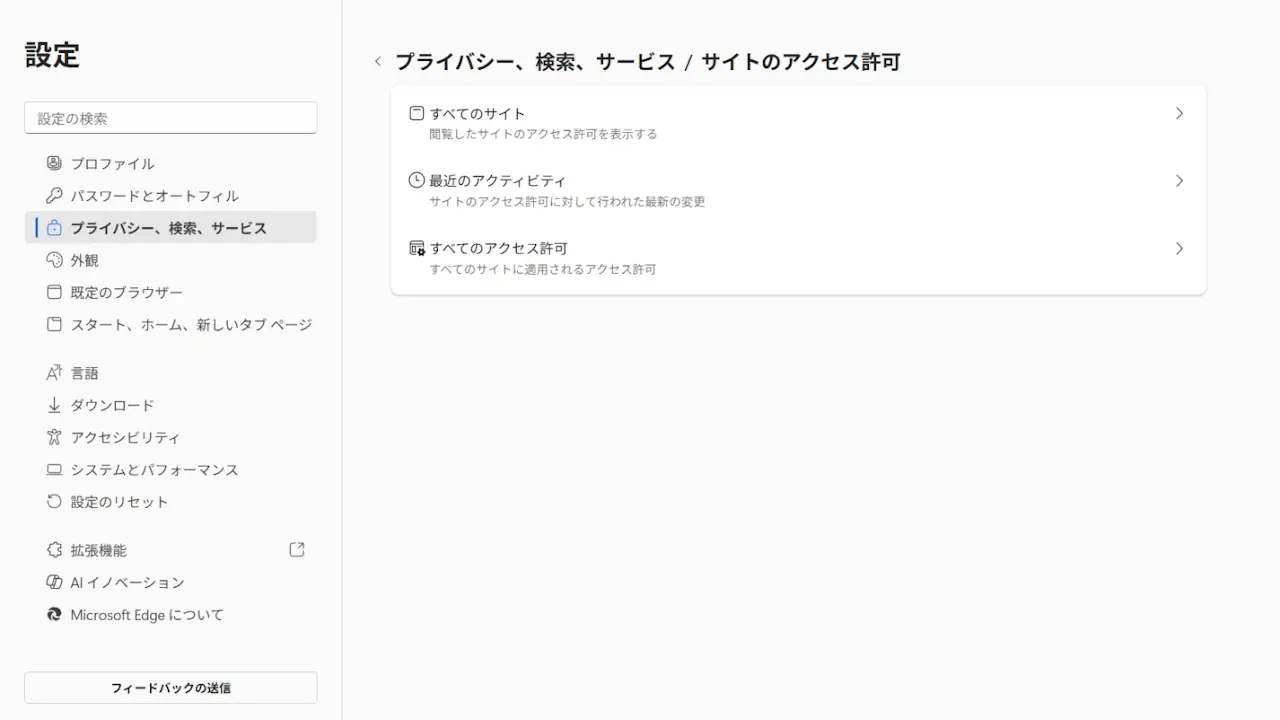Click the accessibility figure icon
The image size is (1280, 720).
(54, 437)
